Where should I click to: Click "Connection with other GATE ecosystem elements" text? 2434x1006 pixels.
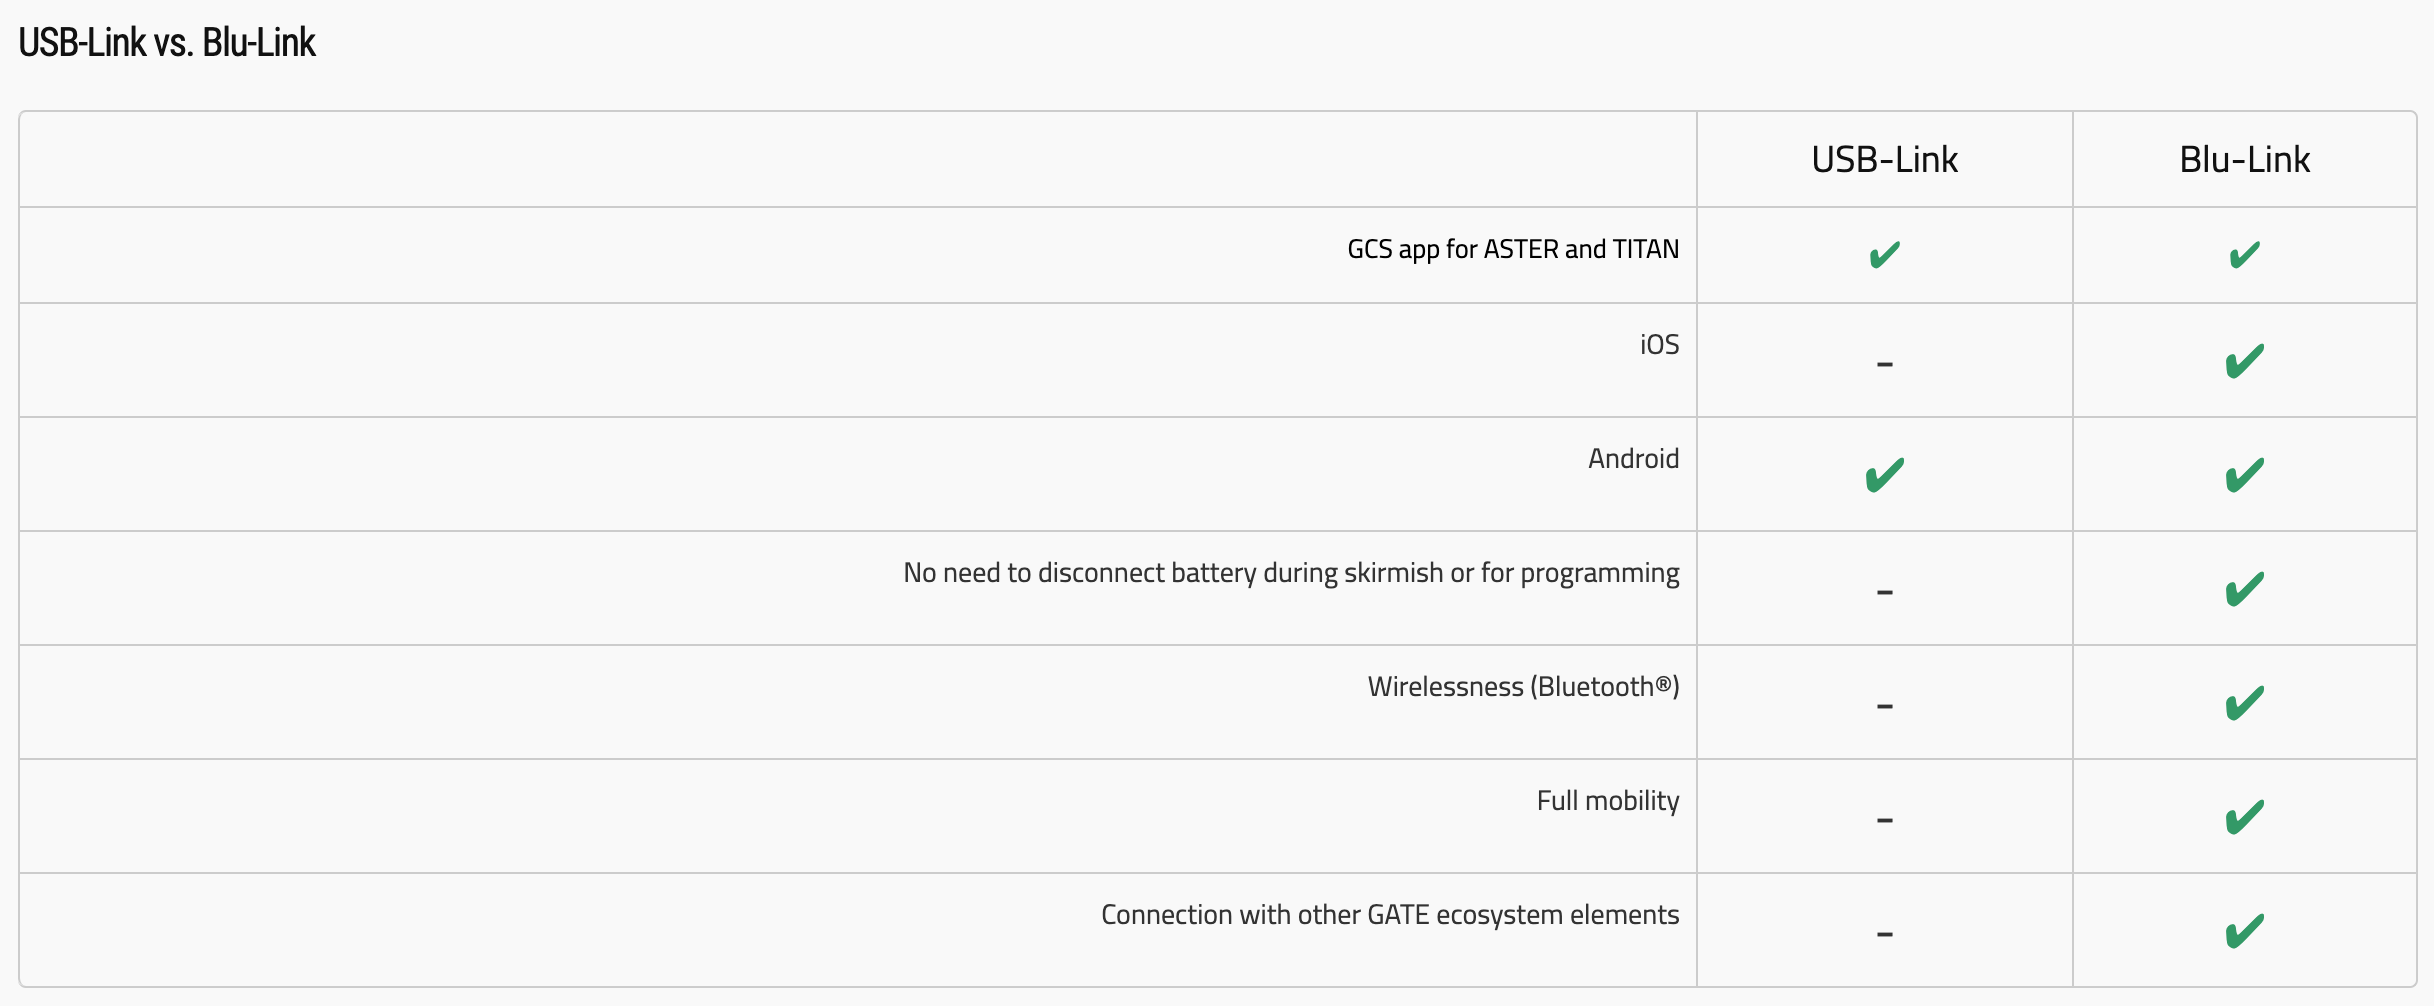coord(1389,915)
